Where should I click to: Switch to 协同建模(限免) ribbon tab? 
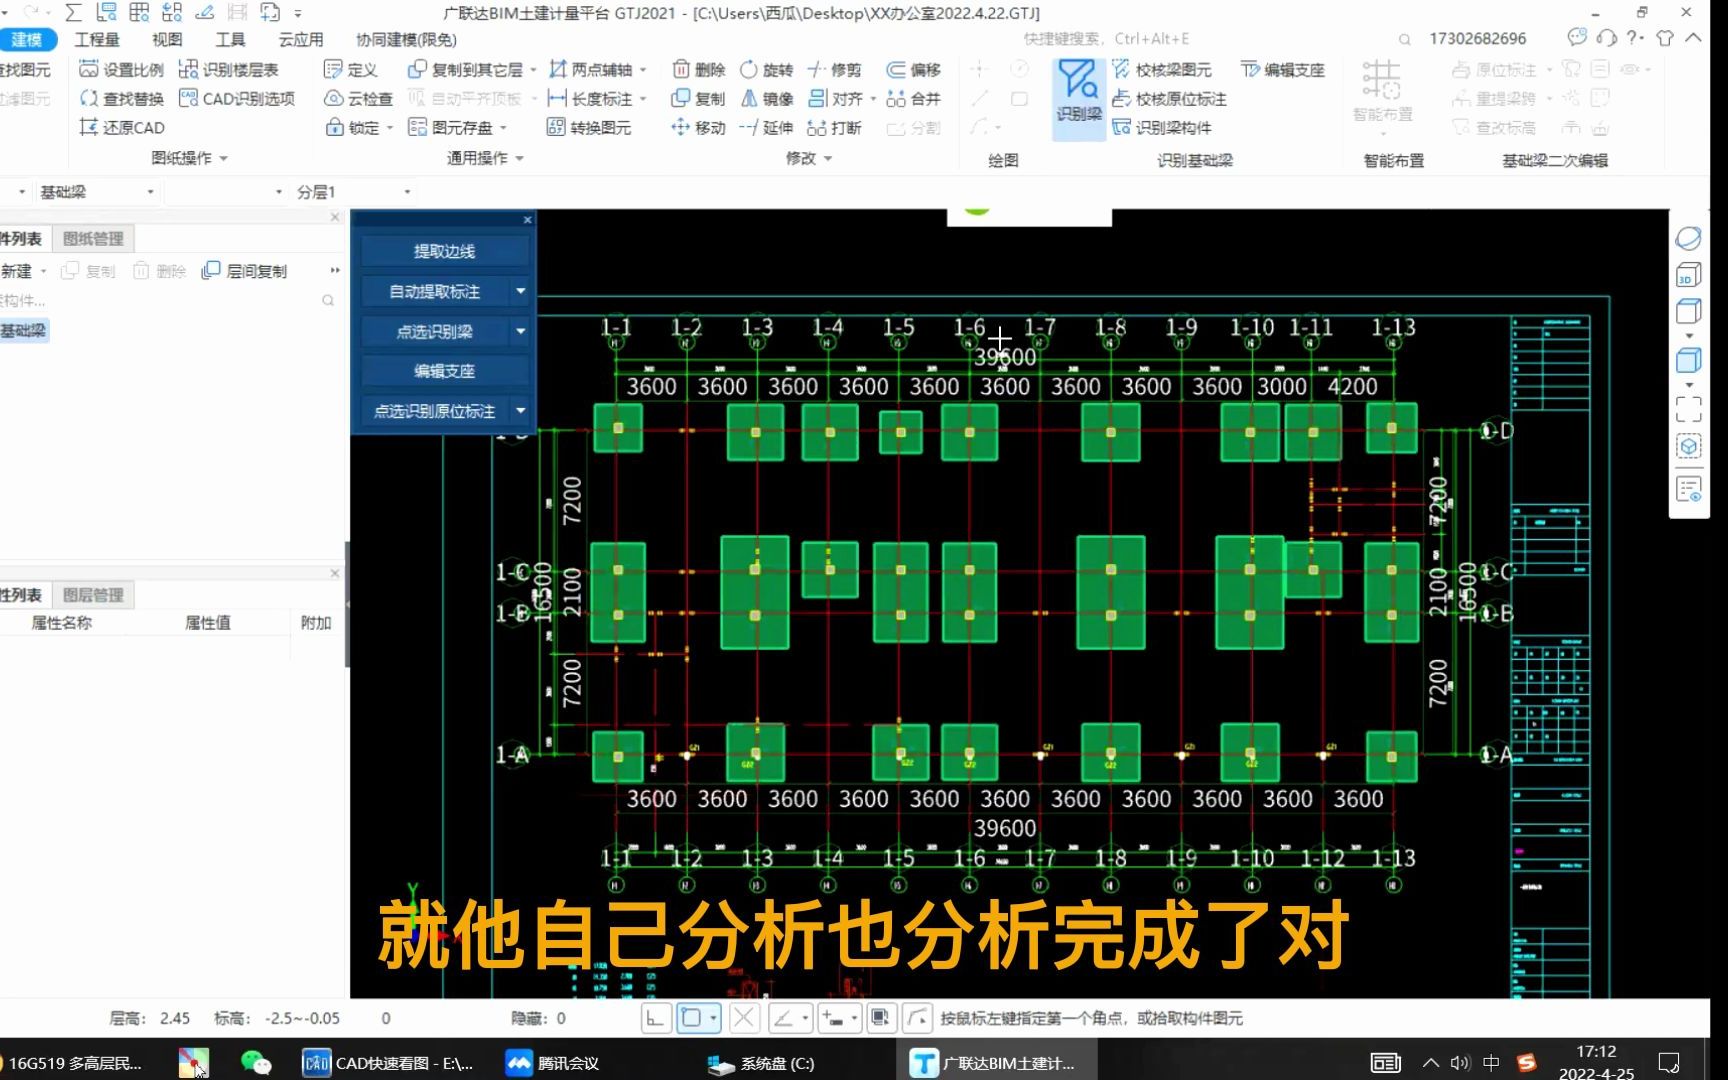[406, 39]
